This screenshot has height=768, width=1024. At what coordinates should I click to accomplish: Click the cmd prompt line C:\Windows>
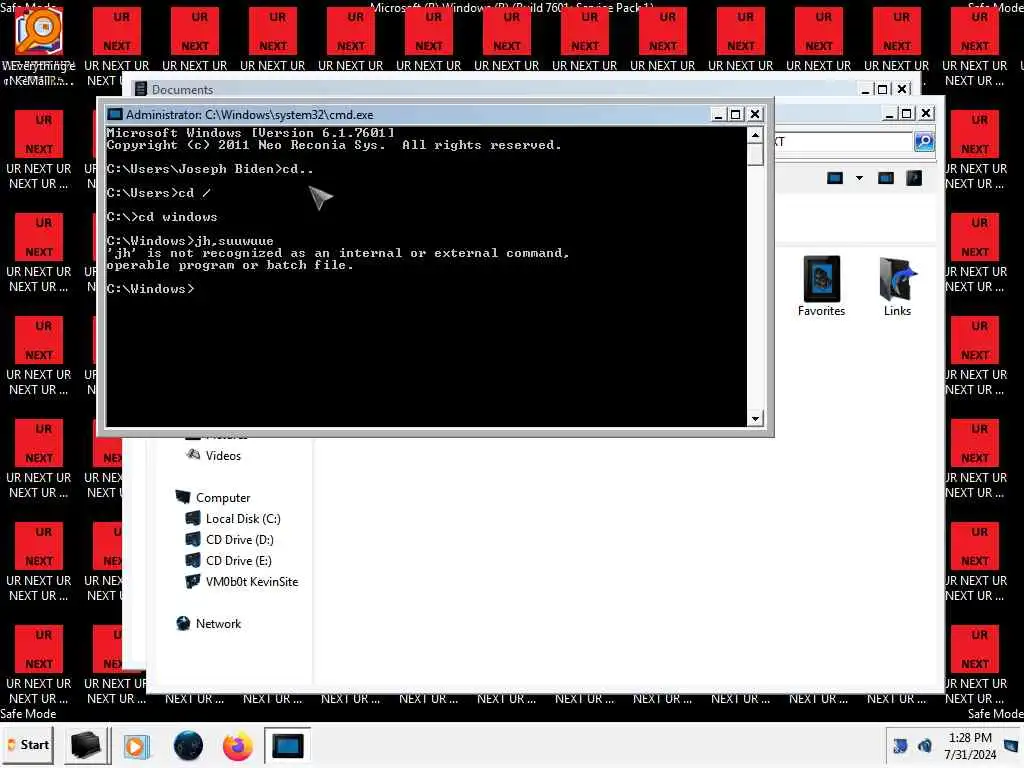151,289
